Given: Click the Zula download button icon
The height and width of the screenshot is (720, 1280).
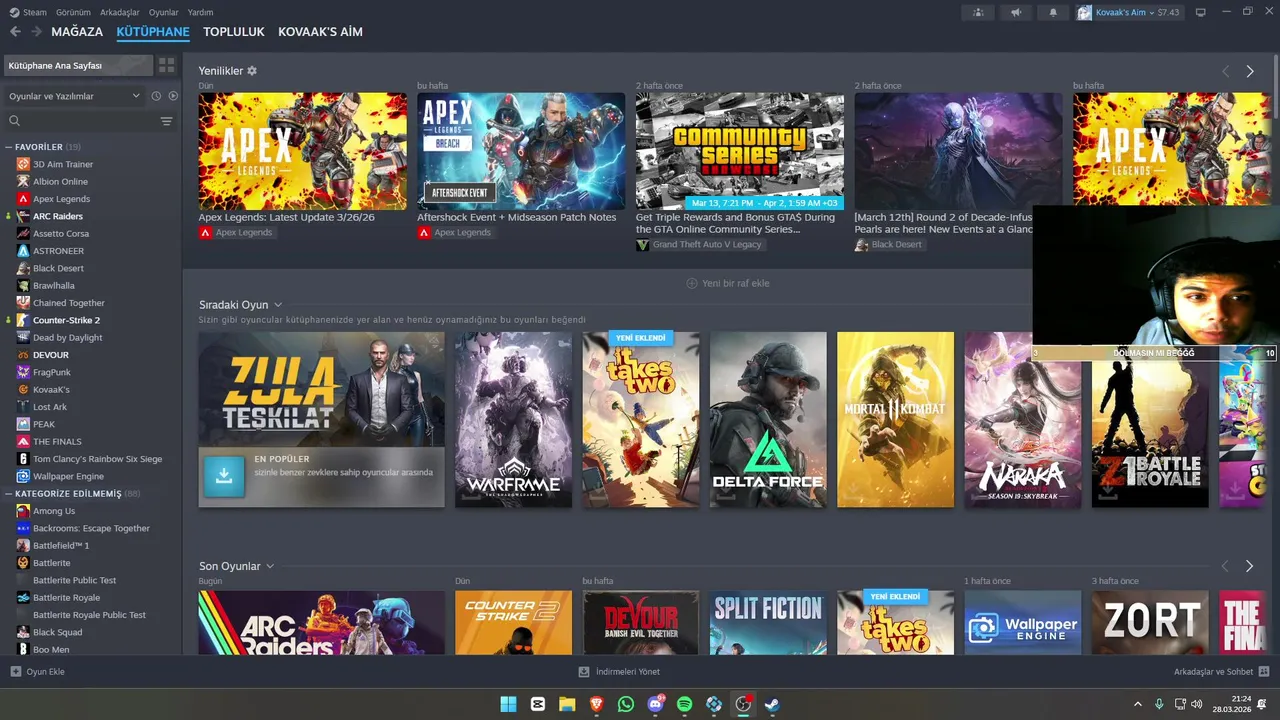Looking at the screenshot, I should point(224,477).
